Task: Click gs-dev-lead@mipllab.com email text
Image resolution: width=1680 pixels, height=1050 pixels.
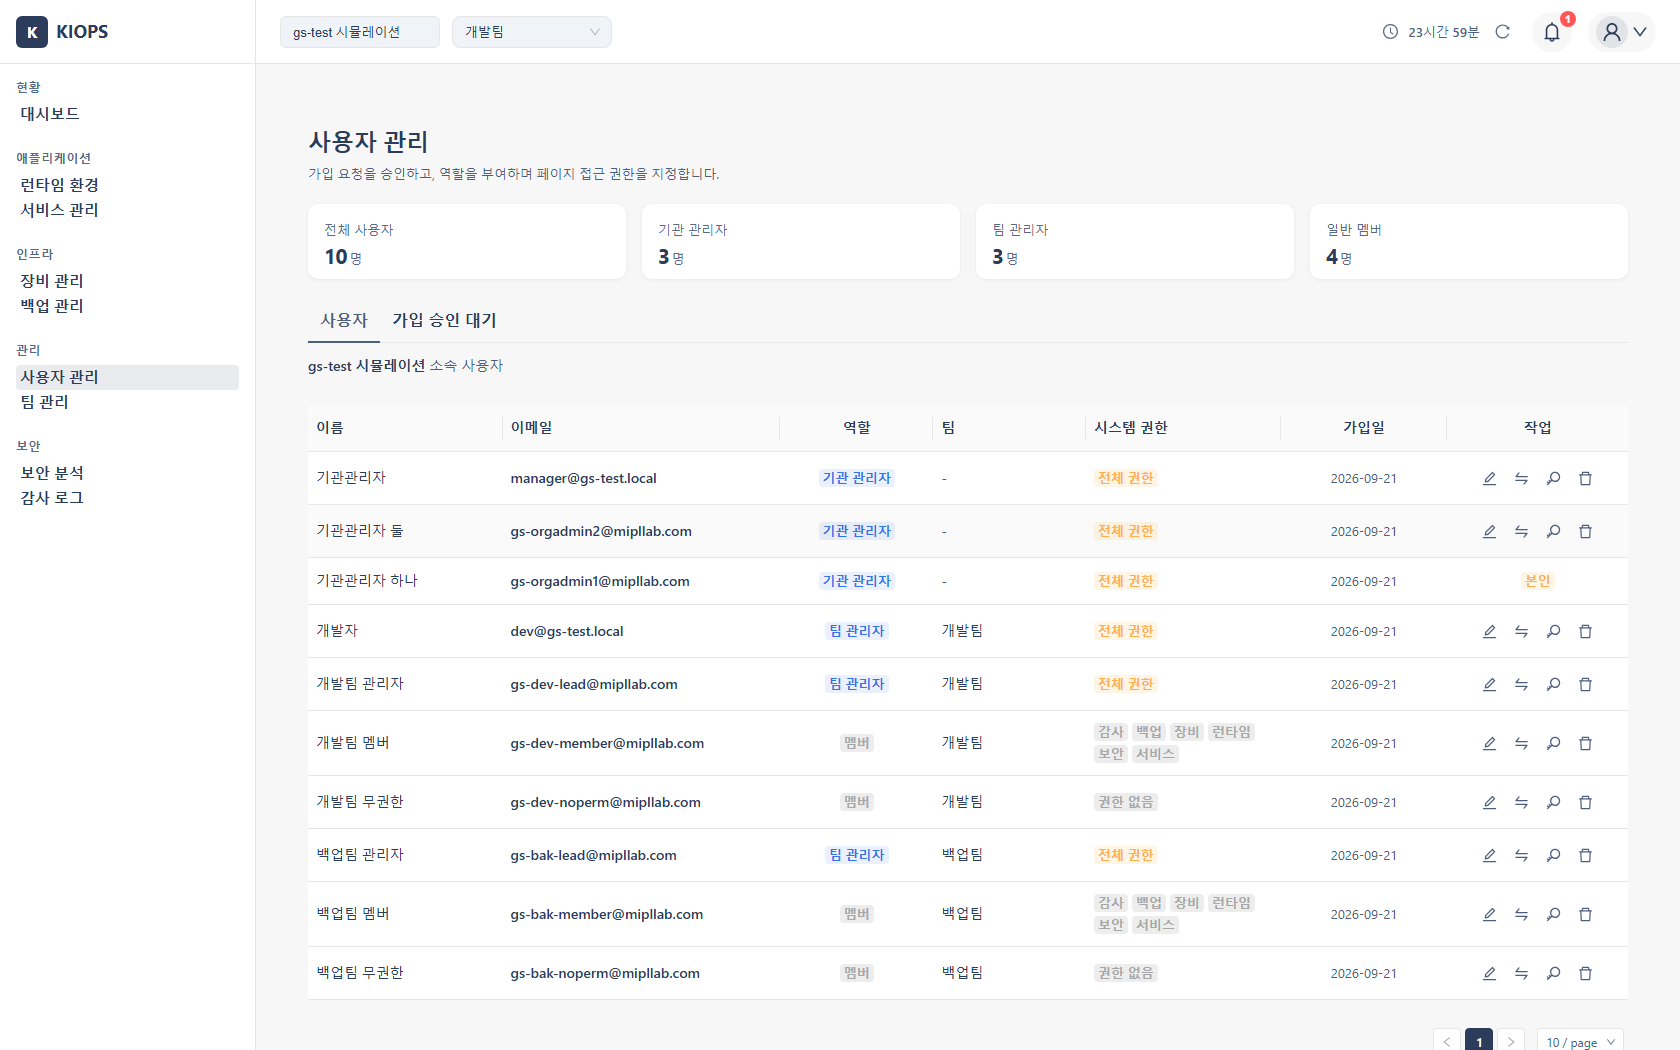Action: (594, 684)
